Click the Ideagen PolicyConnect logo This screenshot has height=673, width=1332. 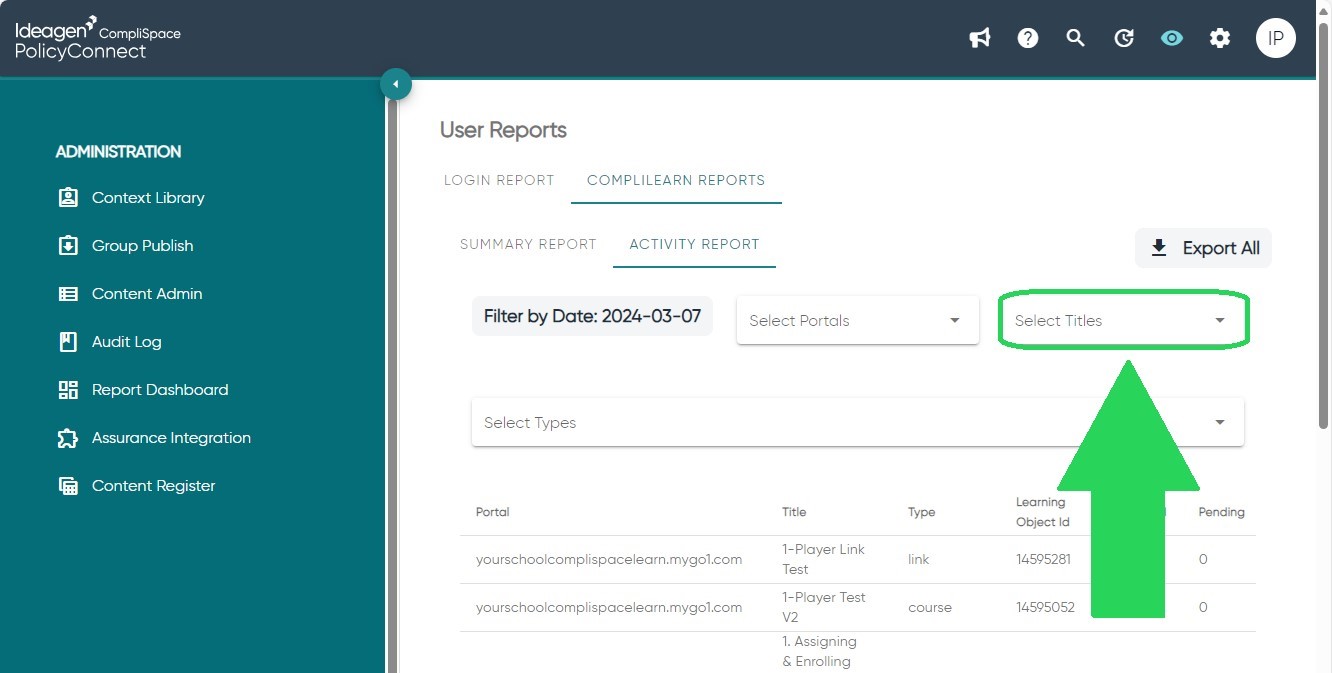(98, 38)
